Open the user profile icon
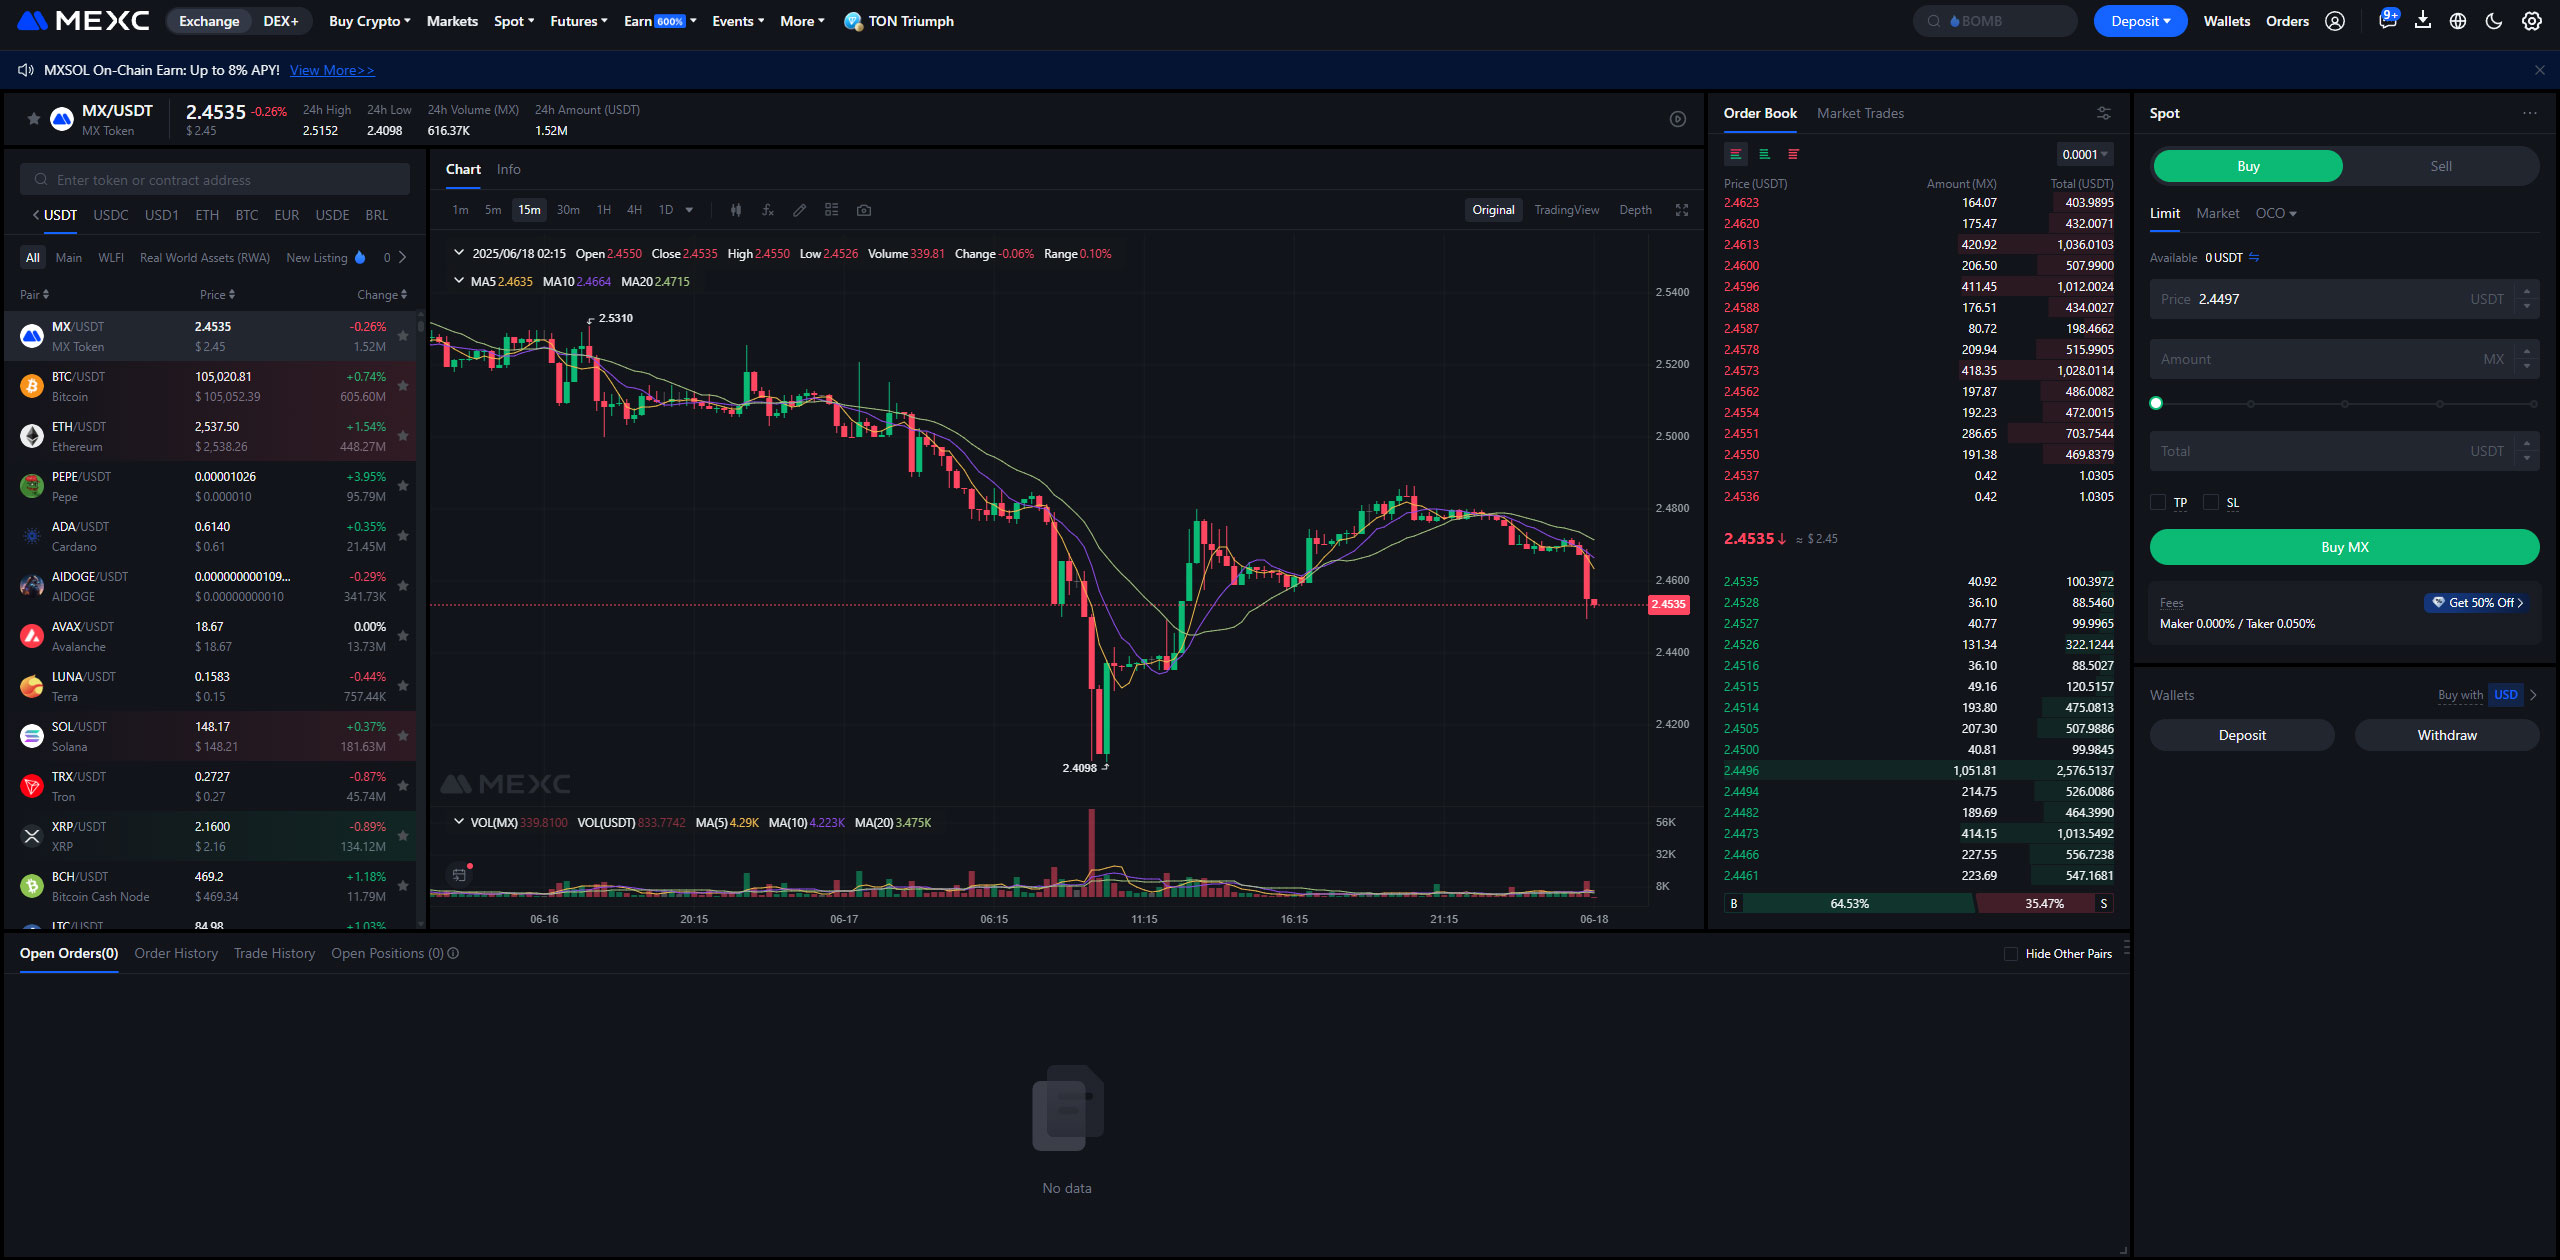The image size is (2560, 1260). click(x=2335, y=21)
